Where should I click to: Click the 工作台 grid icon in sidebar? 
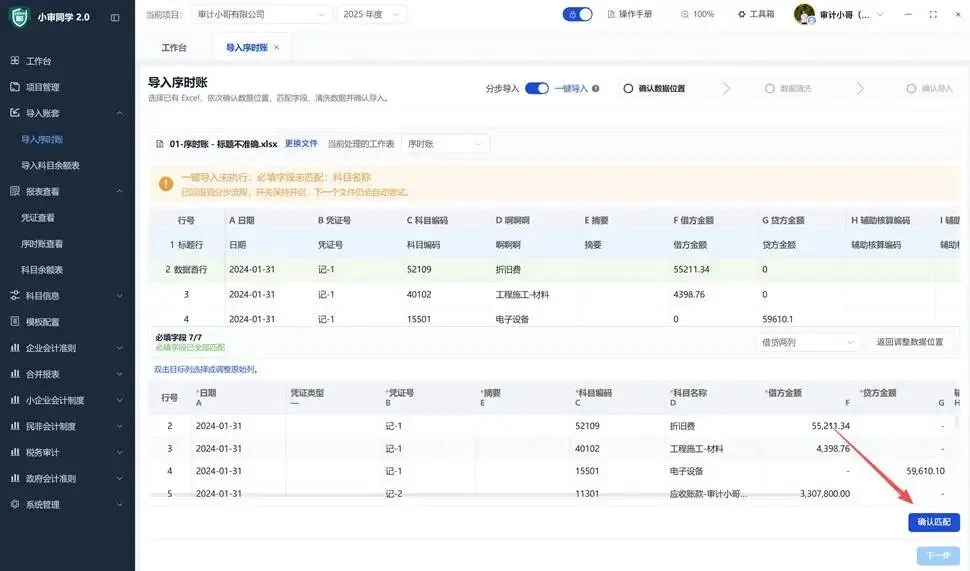[x=15, y=61]
